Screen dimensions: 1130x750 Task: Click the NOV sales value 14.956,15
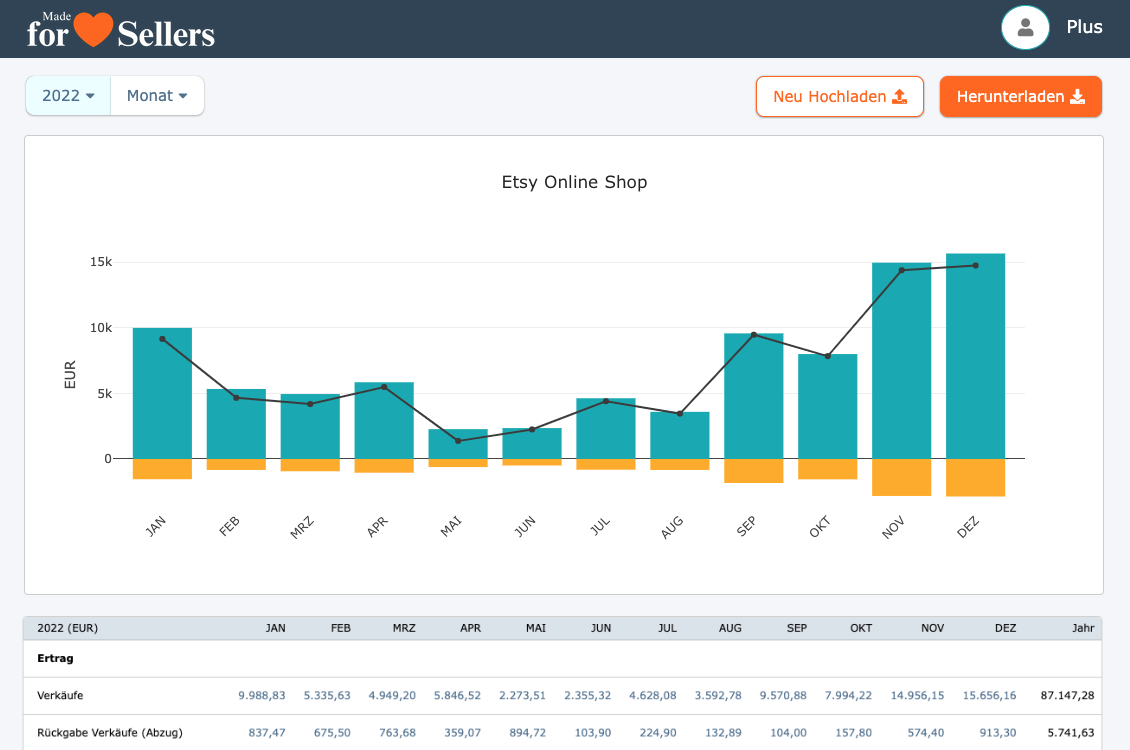(x=914, y=695)
